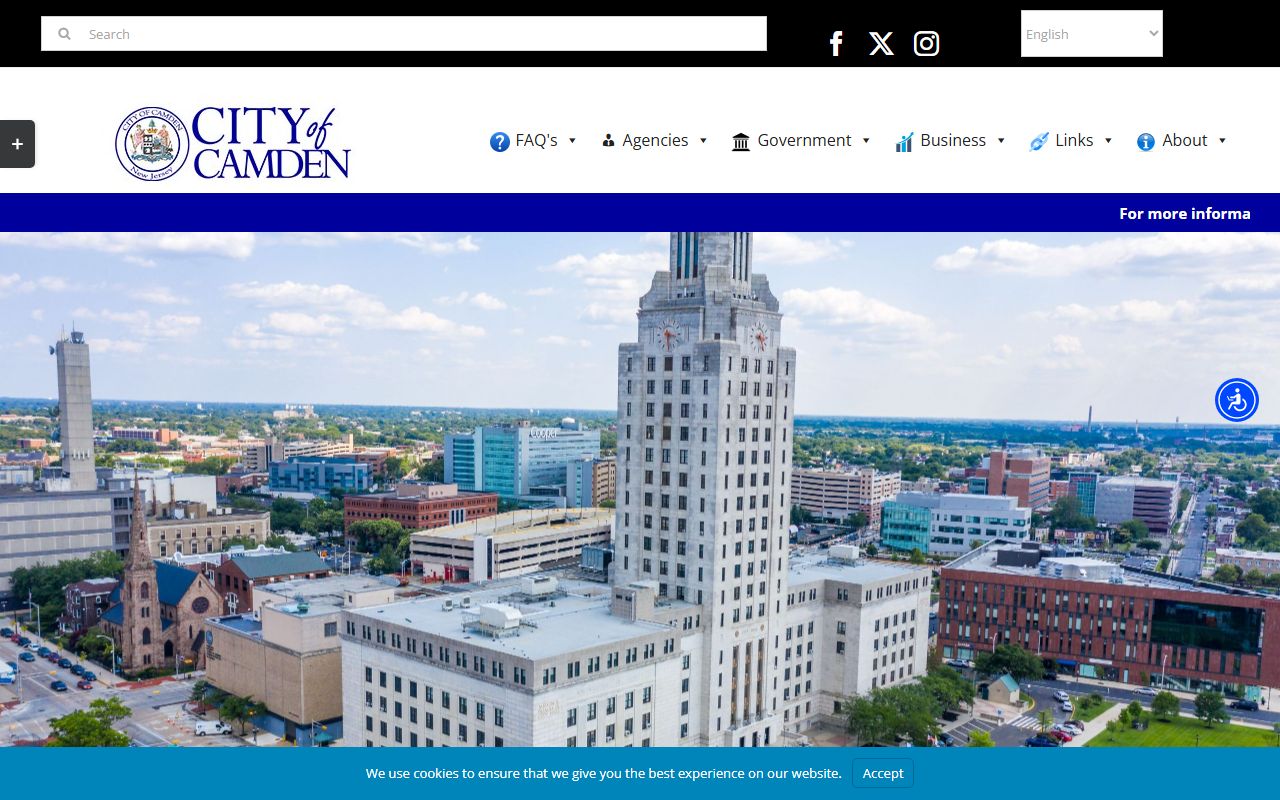This screenshot has width=1280, height=800.
Task: Open the Government menu item
Action: point(804,141)
